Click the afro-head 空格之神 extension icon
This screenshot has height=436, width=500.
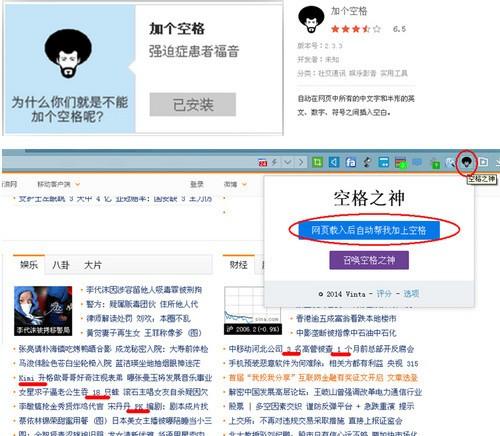pos(466,162)
